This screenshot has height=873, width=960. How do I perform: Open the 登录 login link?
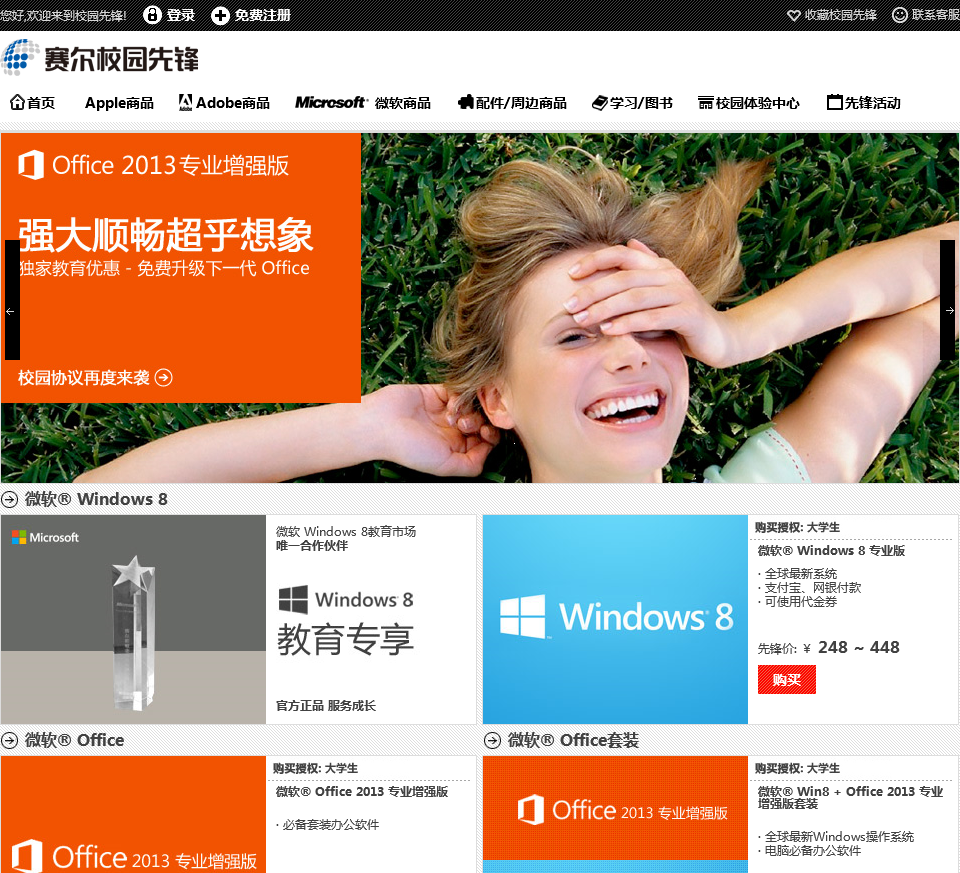point(181,15)
